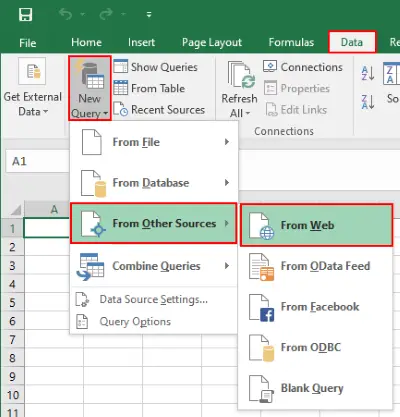Screen dimensions: 400x417
Task: Open workbook Connections
Action: [x=311, y=67]
